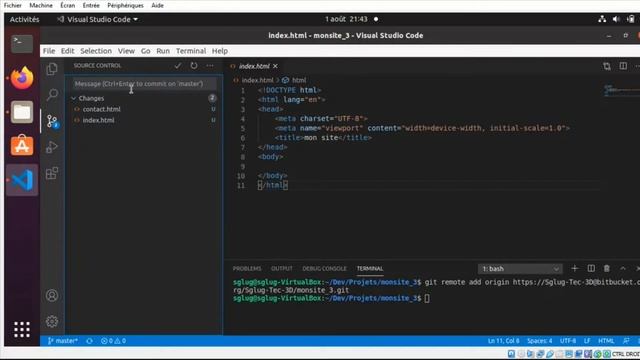The width and height of the screenshot is (640, 360).
Task: Open Activités overview in top bar
Action: pos(24,19)
